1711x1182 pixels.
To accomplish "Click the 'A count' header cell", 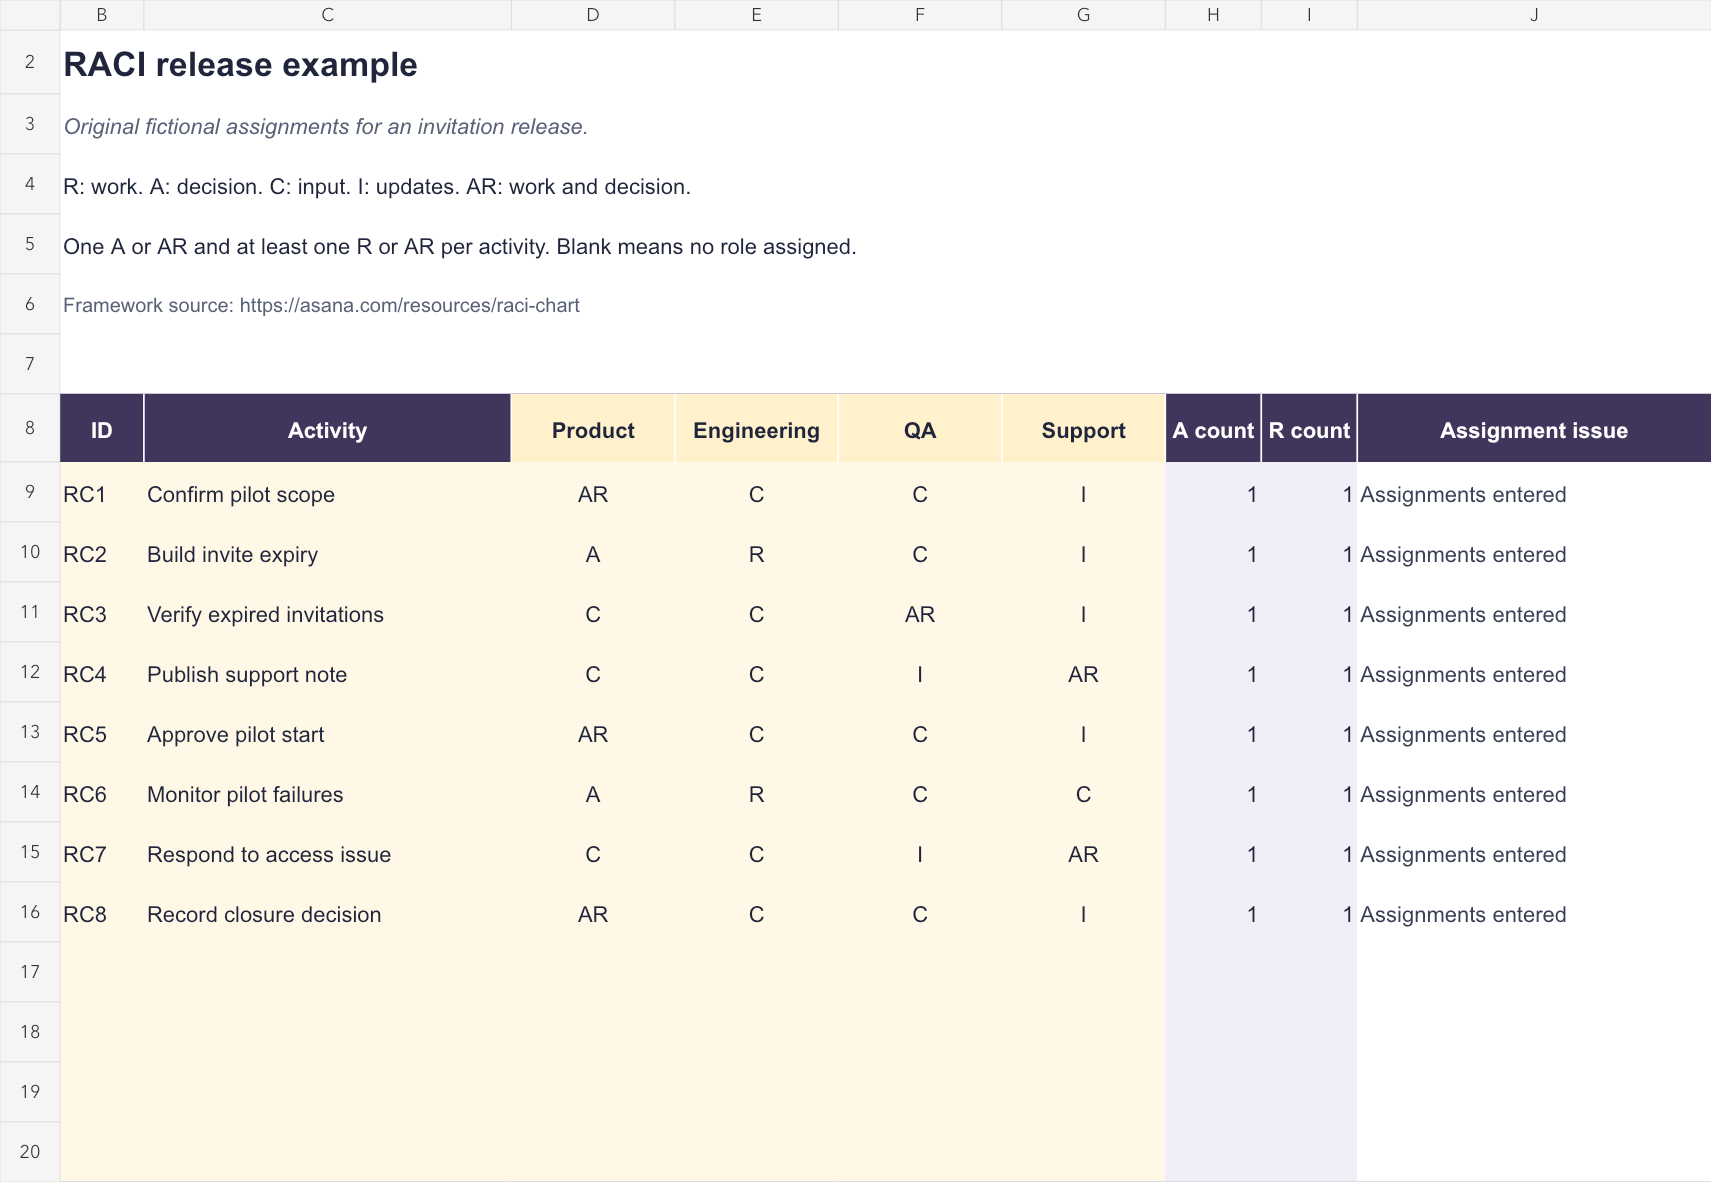I will coord(1213,430).
